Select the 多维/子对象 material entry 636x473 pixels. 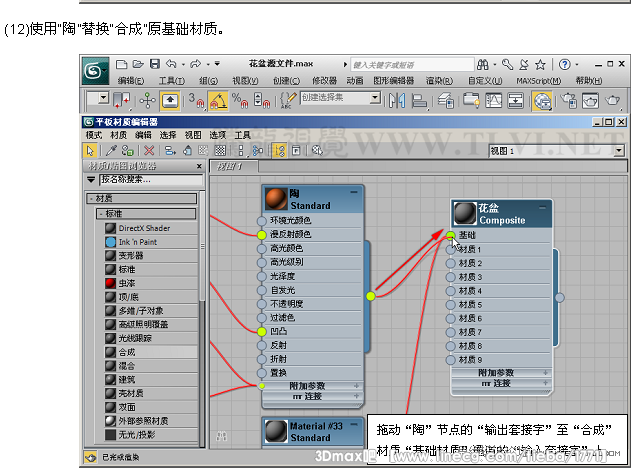(x=151, y=311)
